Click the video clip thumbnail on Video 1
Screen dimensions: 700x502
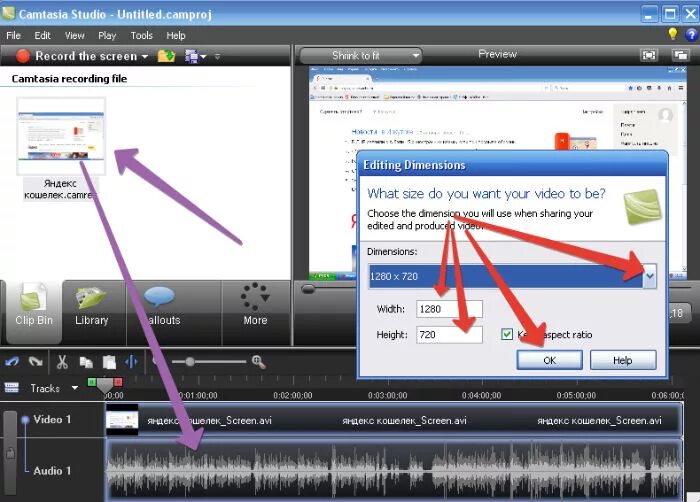(x=122, y=419)
